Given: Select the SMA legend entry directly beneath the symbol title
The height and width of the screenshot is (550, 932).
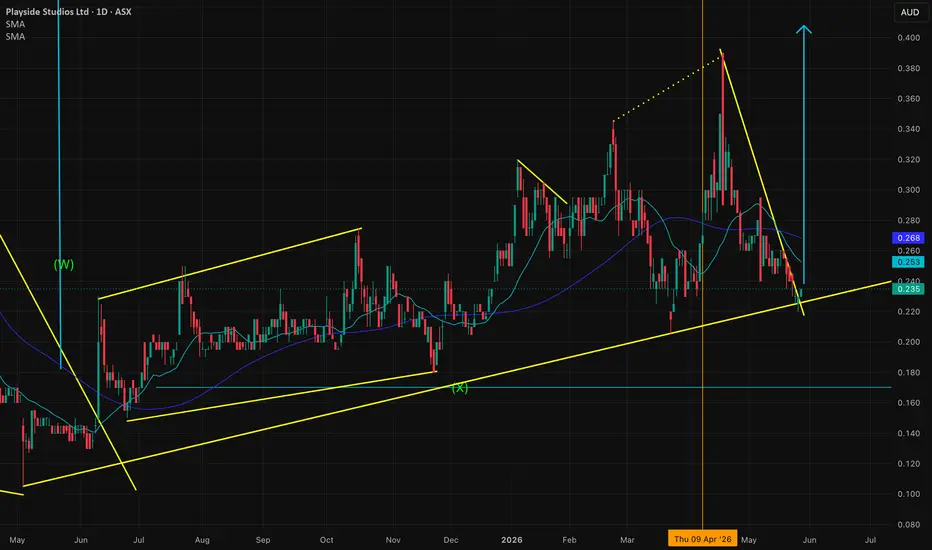Looking at the screenshot, I should point(15,24).
